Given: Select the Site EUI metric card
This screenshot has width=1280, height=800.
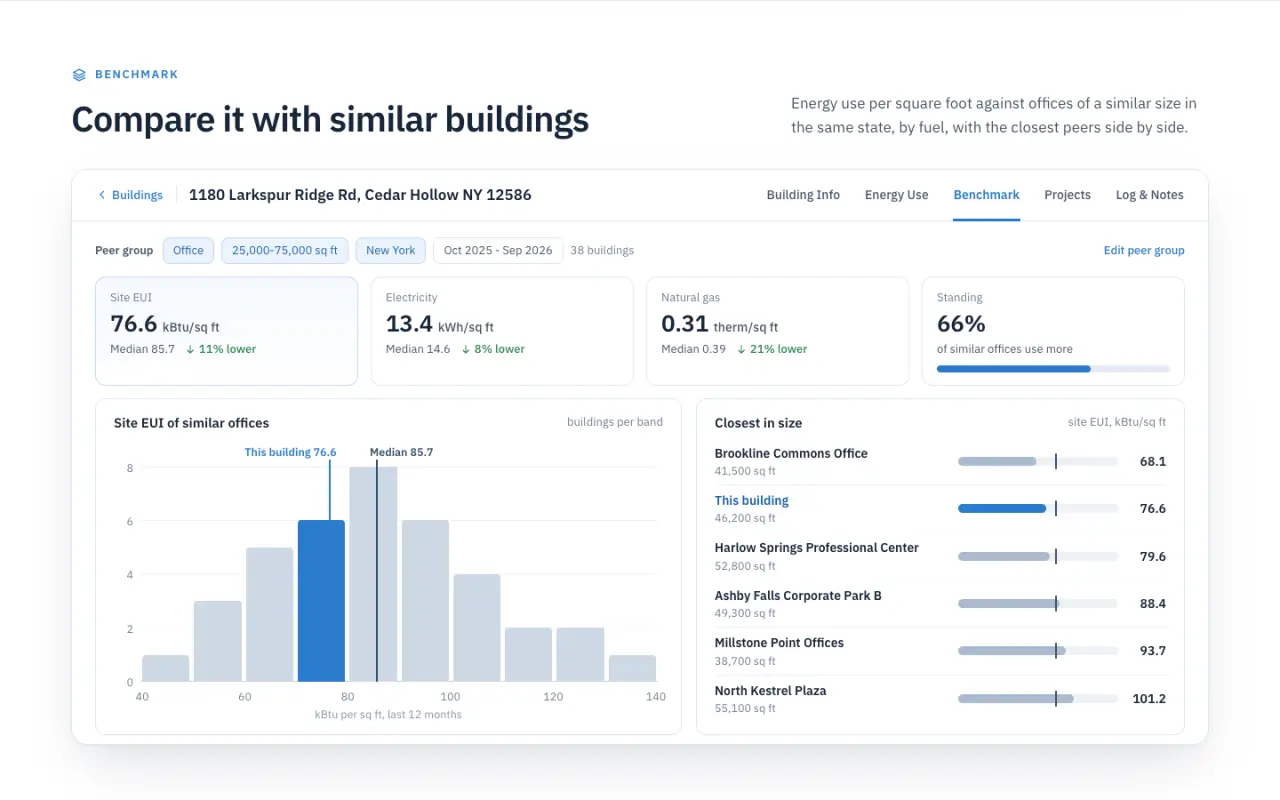Looking at the screenshot, I should (226, 331).
